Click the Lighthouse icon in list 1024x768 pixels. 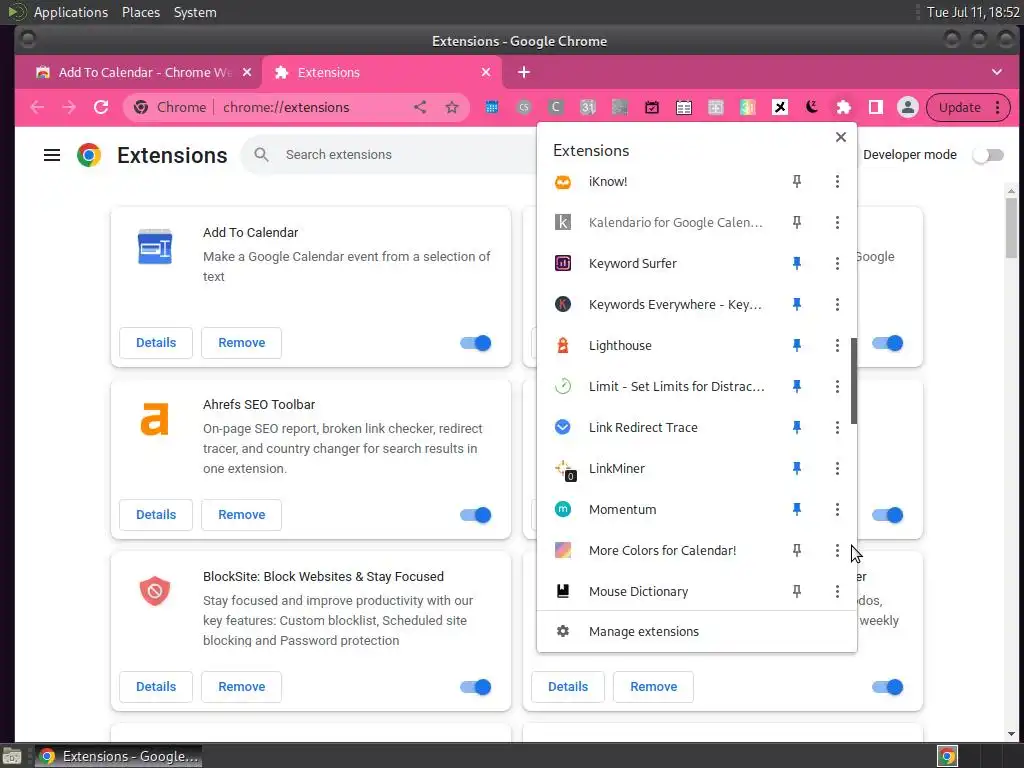coord(562,345)
